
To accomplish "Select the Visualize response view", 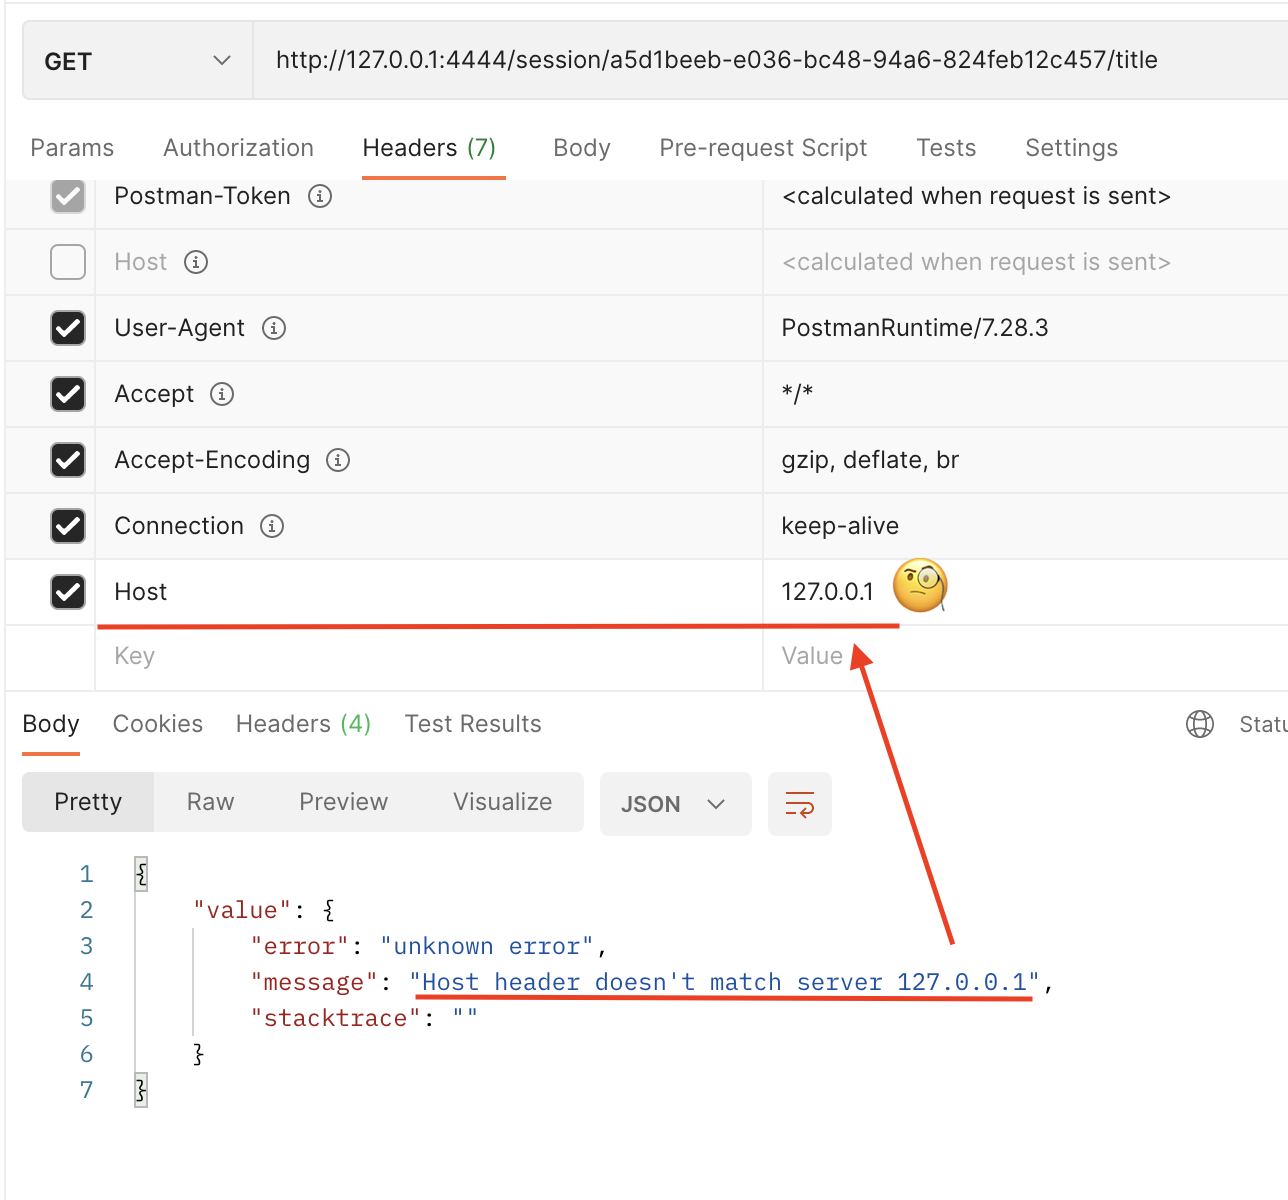I will click(x=502, y=801).
